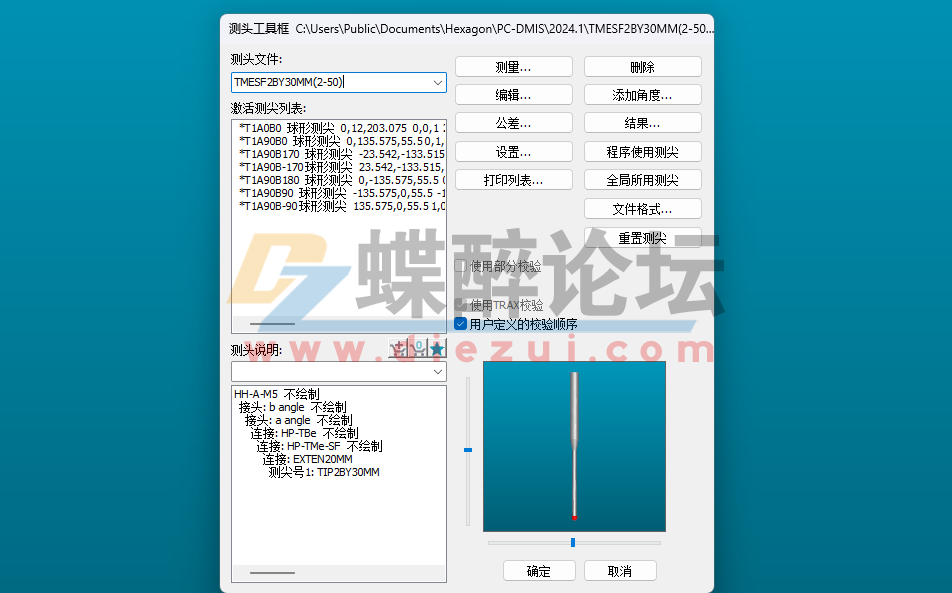952x593 pixels.
Task: Click the 测量 button
Action: pos(513,66)
